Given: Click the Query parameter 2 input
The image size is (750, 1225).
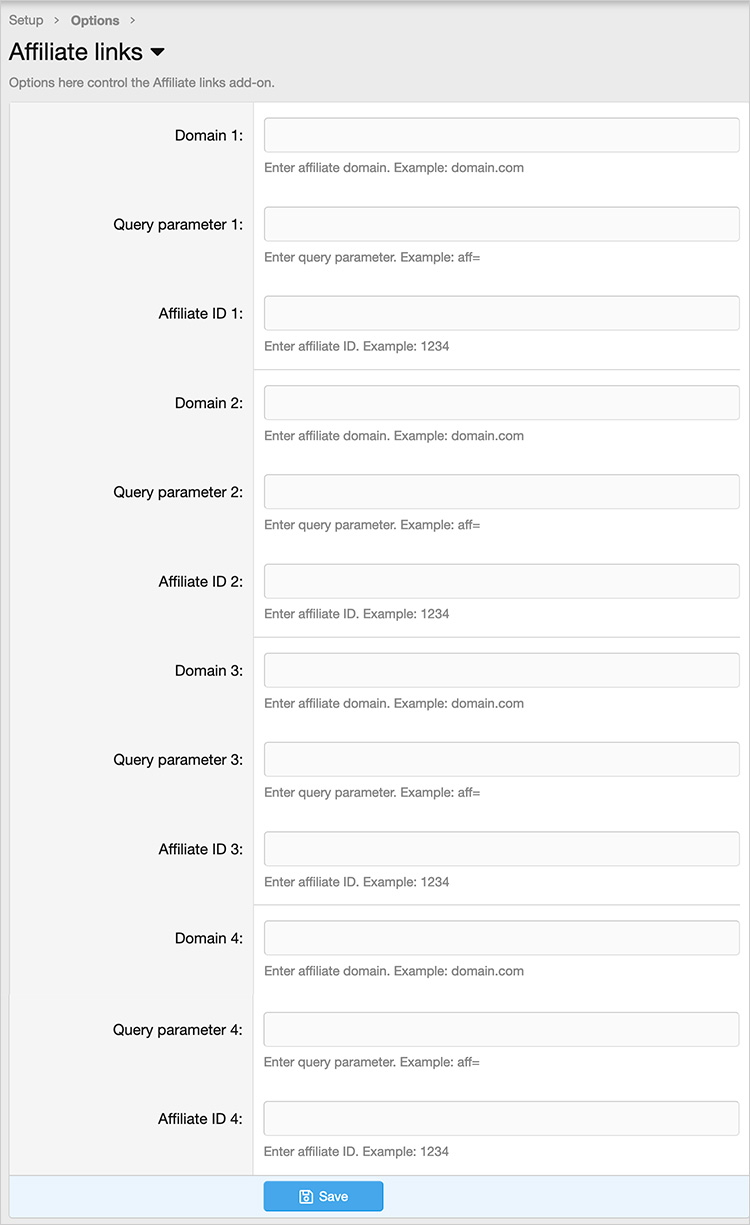Looking at the screenshot, I should 501,492.
